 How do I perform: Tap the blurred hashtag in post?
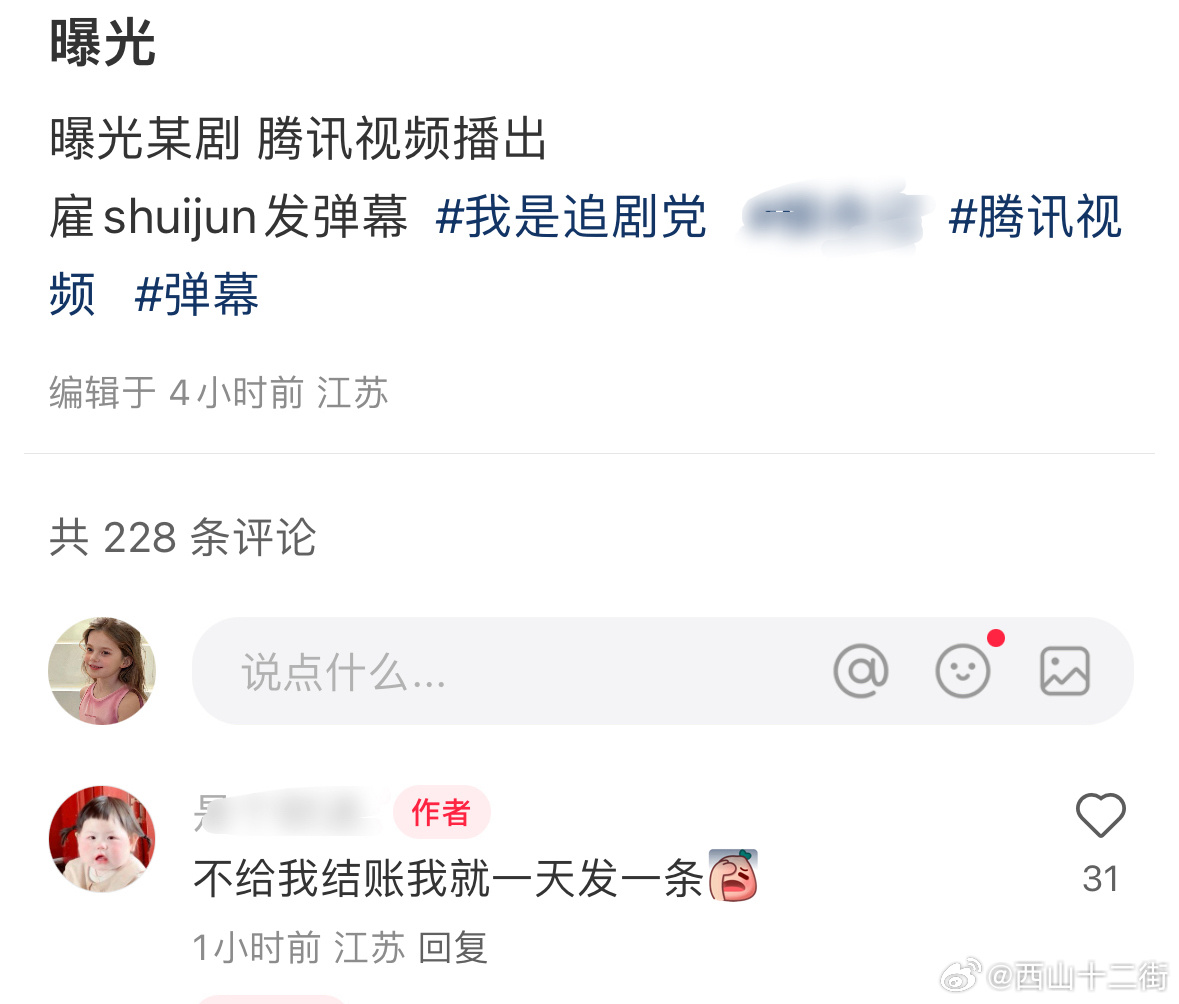[x=833, y=216]
